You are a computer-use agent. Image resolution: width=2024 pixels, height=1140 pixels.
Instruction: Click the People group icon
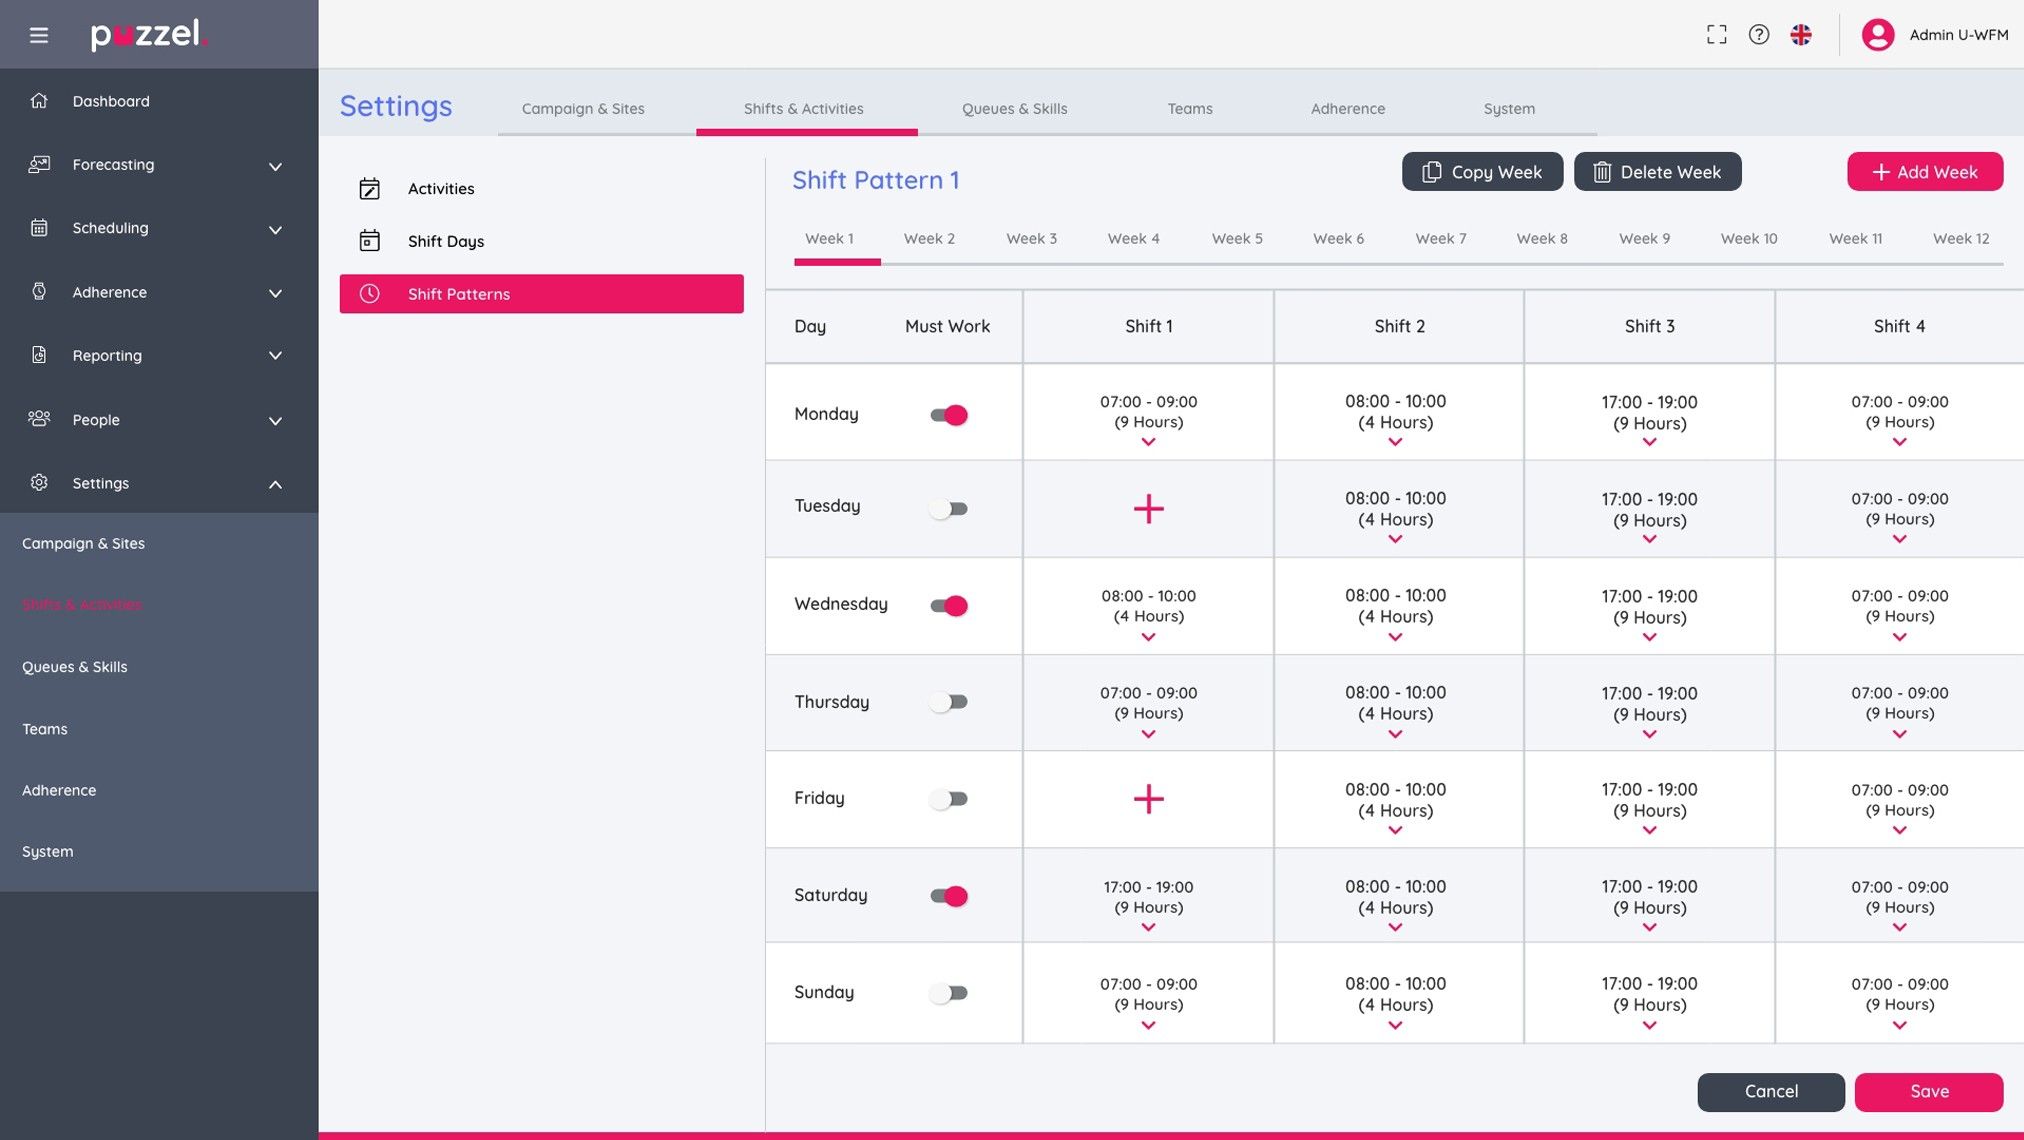pos(39,419)
